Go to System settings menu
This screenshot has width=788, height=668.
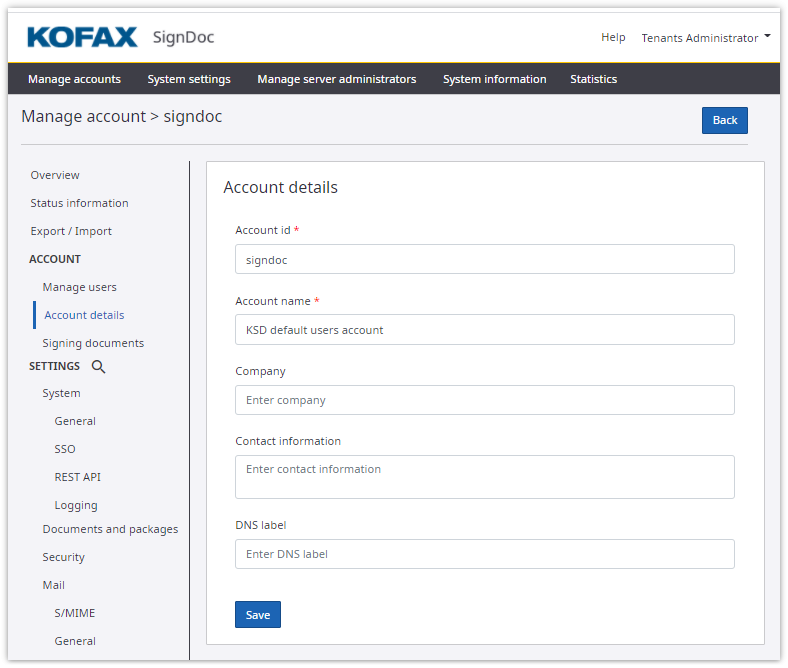click(189, 79)
